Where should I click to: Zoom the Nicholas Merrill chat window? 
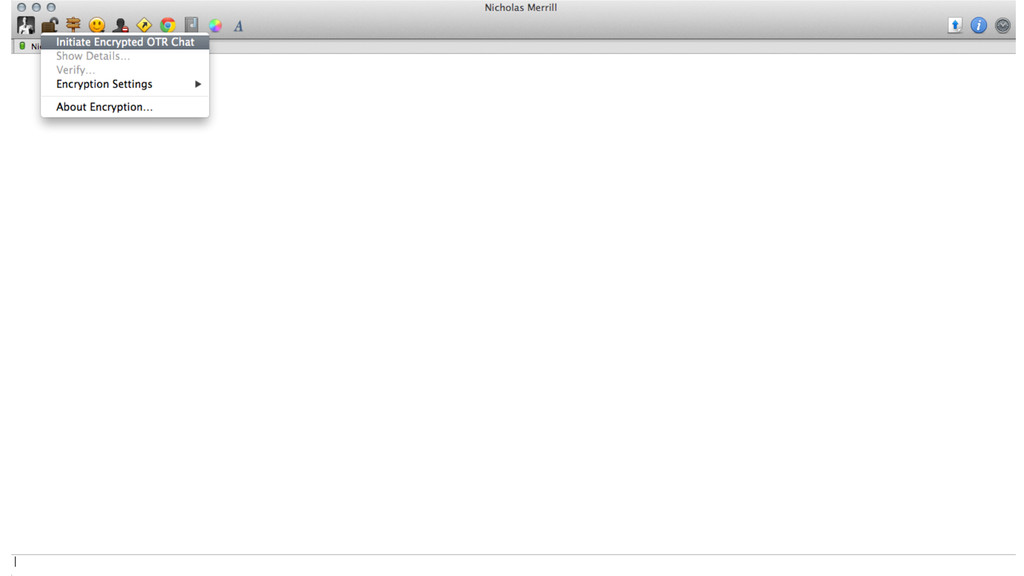[51, 7]
